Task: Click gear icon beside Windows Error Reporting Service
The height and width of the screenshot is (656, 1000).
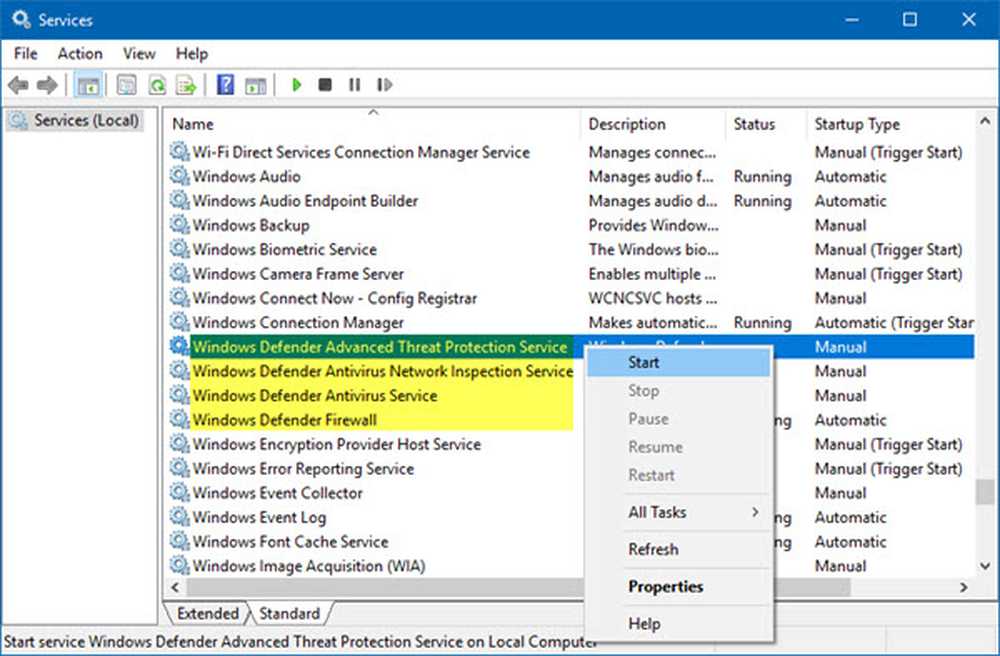Action: [x=179, y=468]
